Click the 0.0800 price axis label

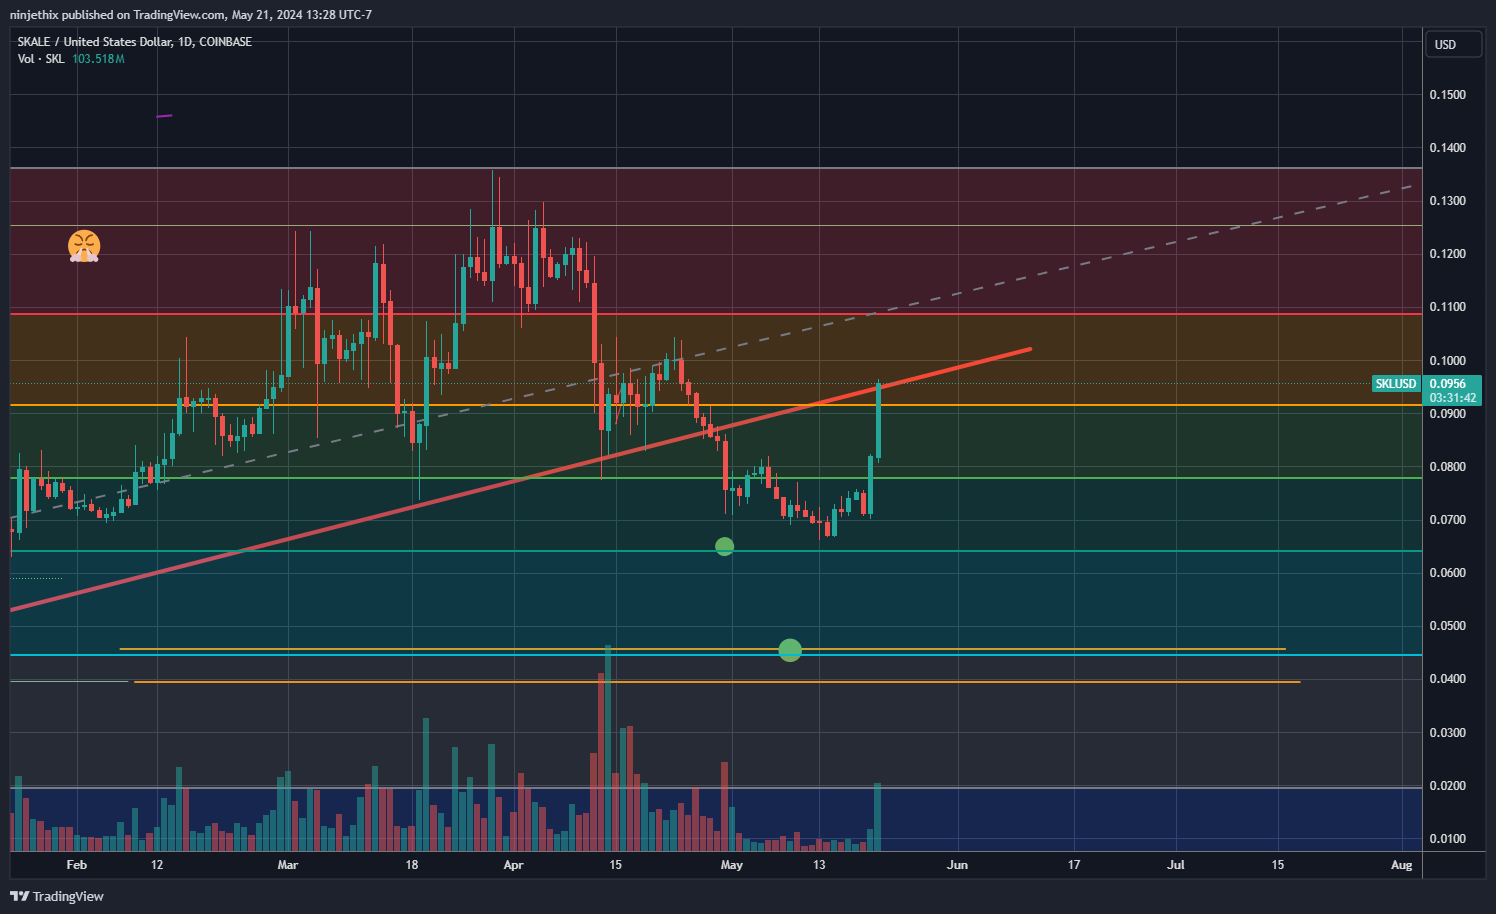click(x=1448, y=467)
